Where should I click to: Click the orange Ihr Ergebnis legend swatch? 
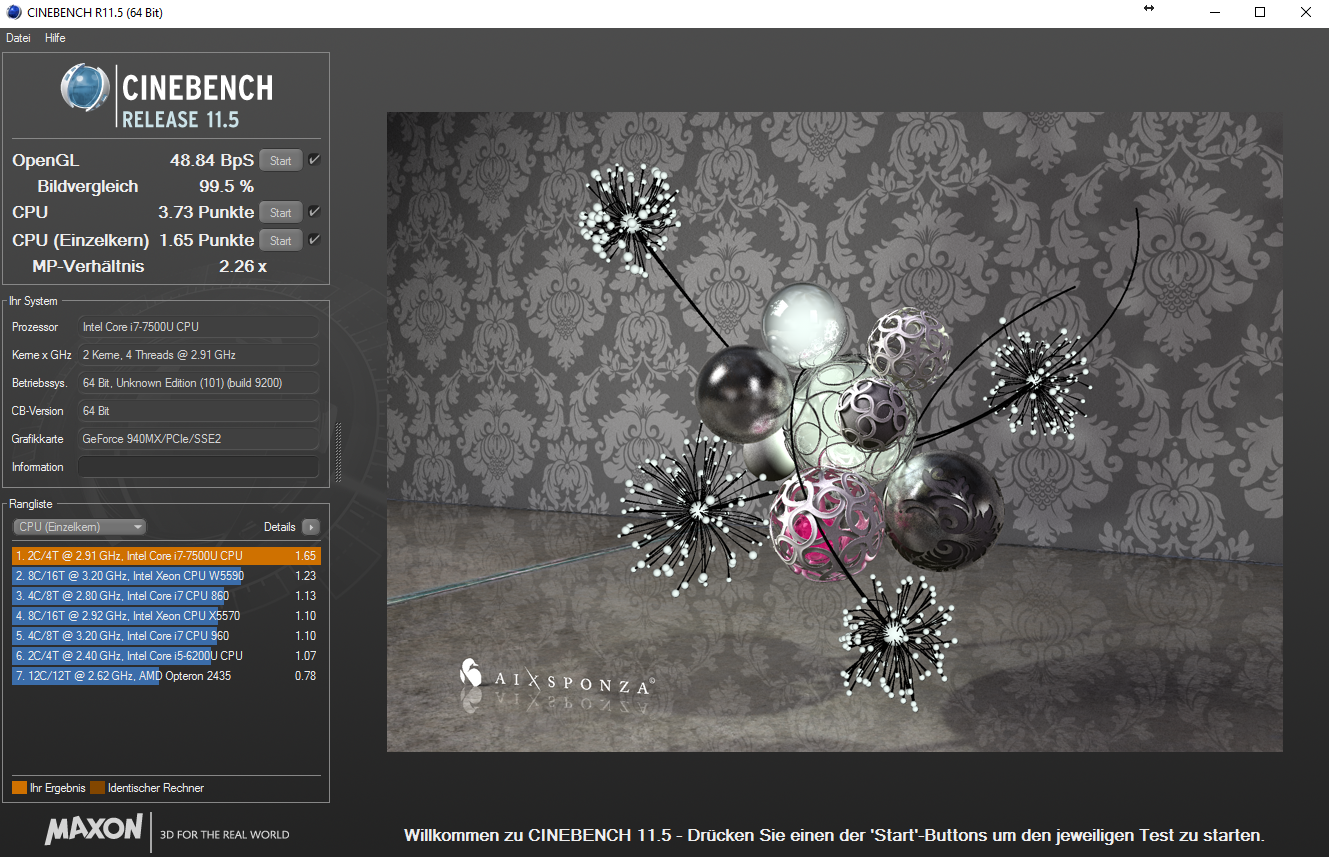pyautogui.click(x=19, y=788)
